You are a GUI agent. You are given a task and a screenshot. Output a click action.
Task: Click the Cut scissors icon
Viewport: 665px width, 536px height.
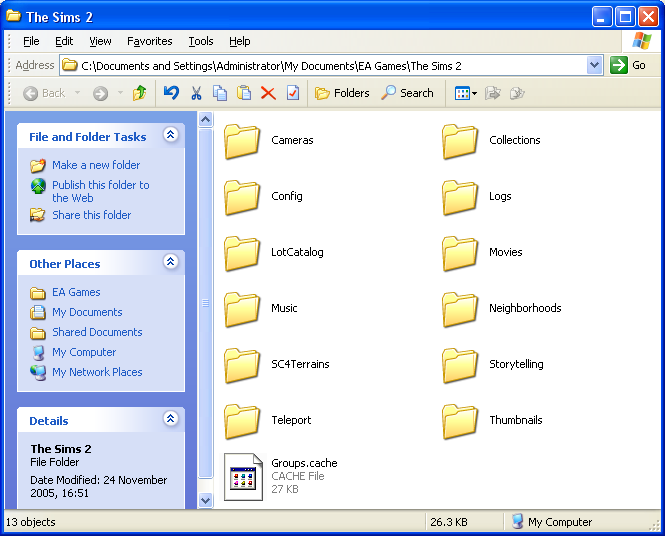click(196, 93)
